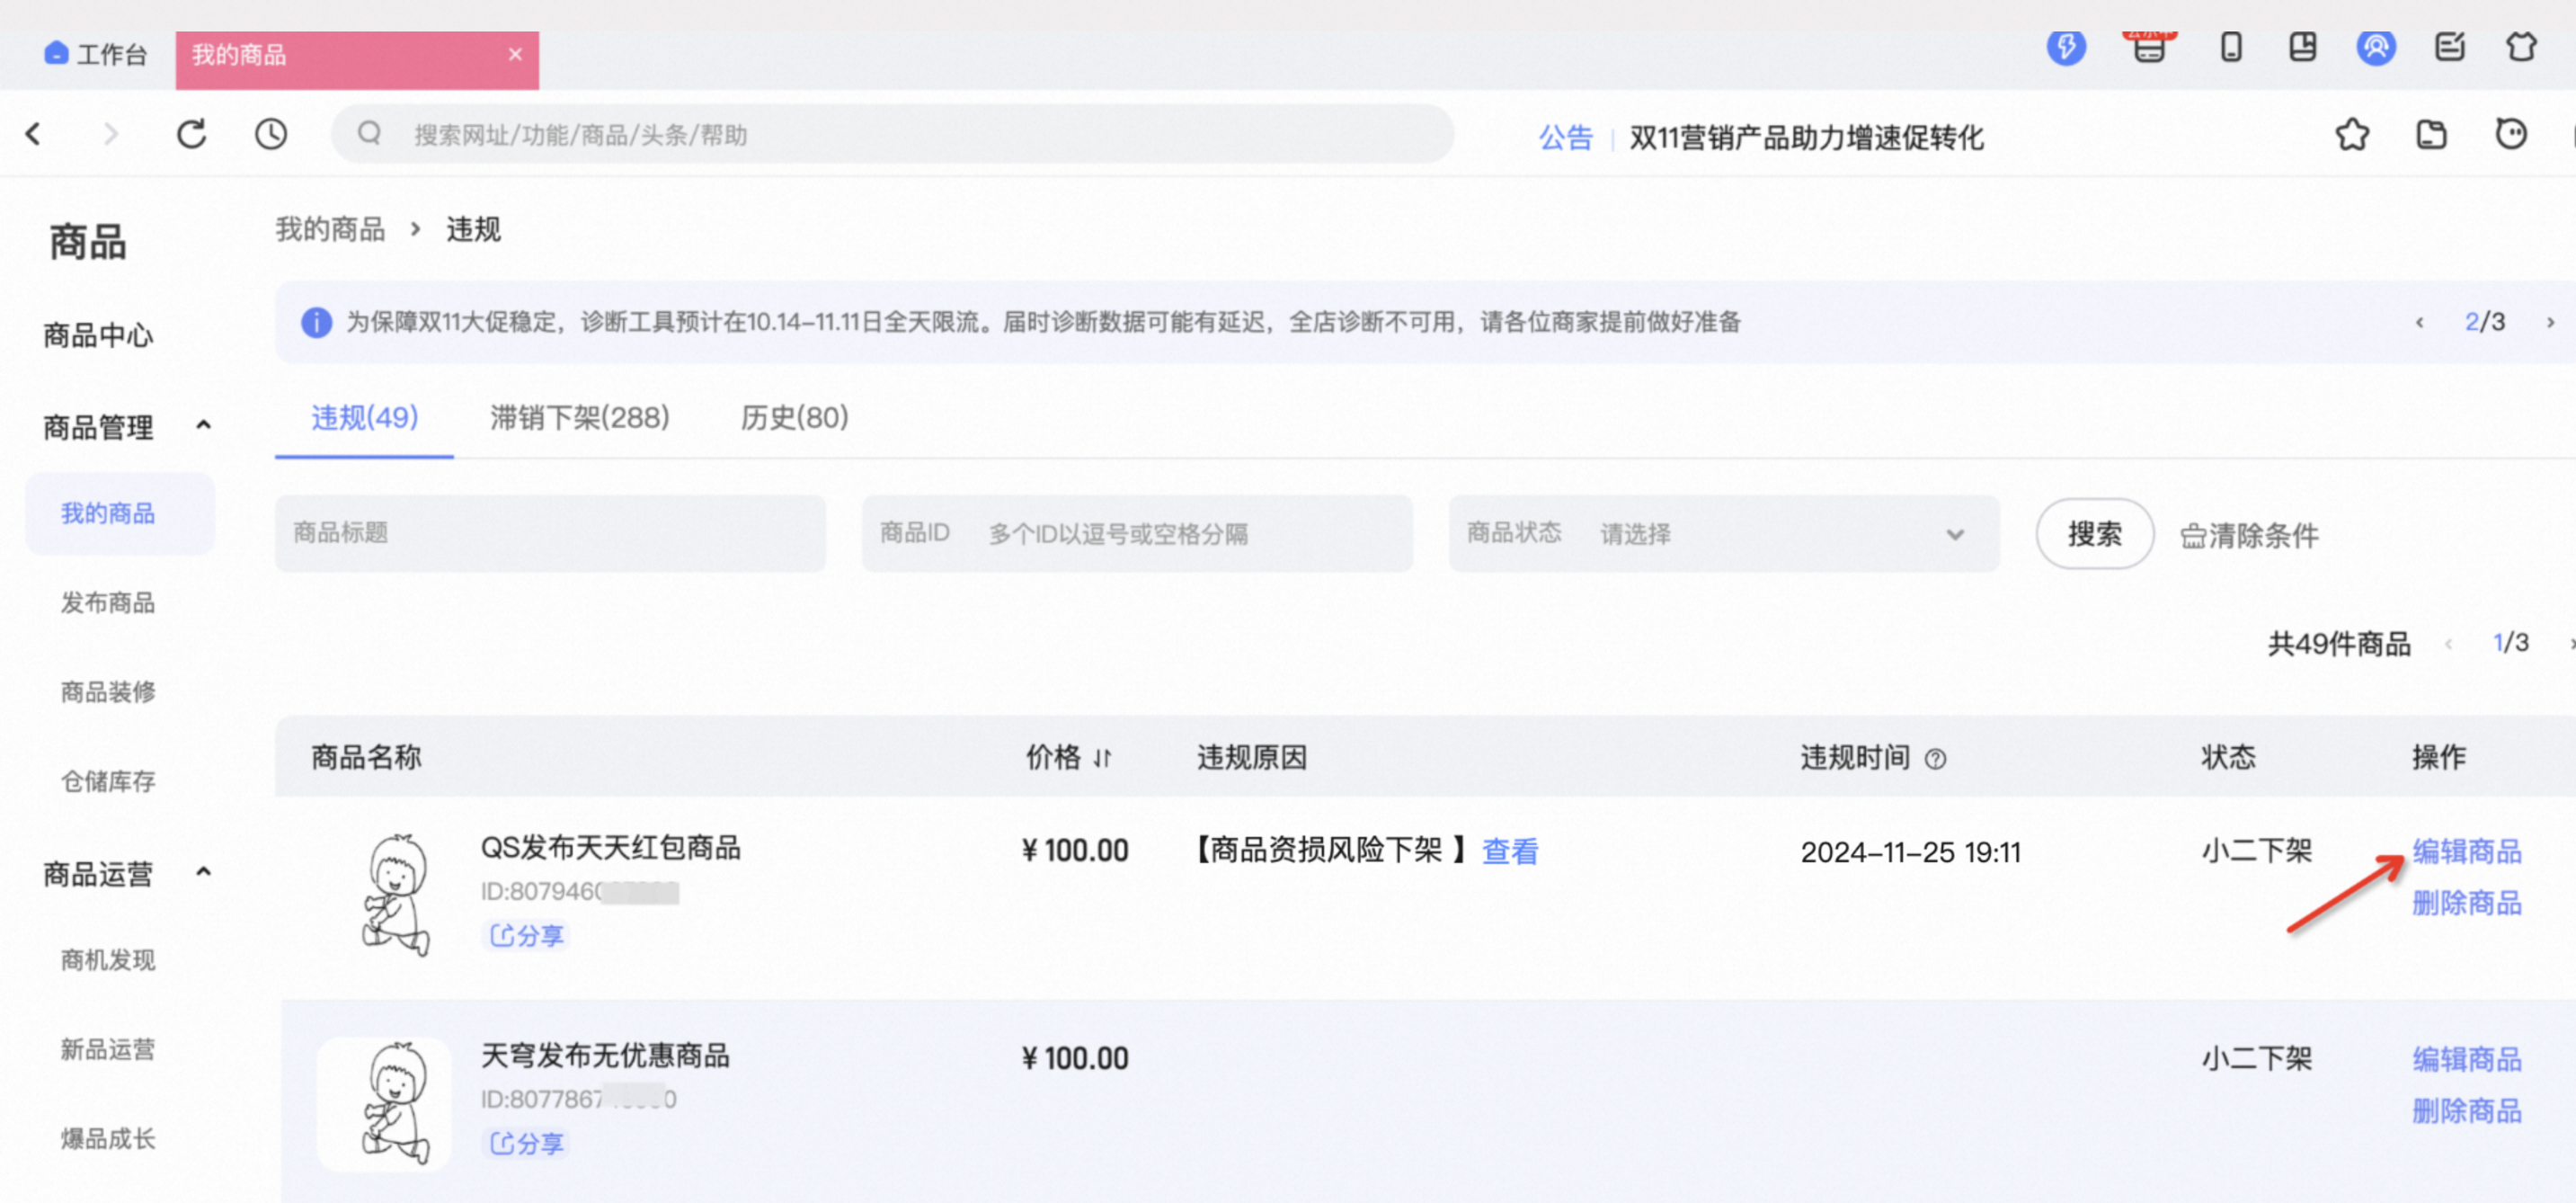Switch to 滞销下架(288) tab
The image size is (2576, 1203).
pyautogui.click(x=579, y=418)
